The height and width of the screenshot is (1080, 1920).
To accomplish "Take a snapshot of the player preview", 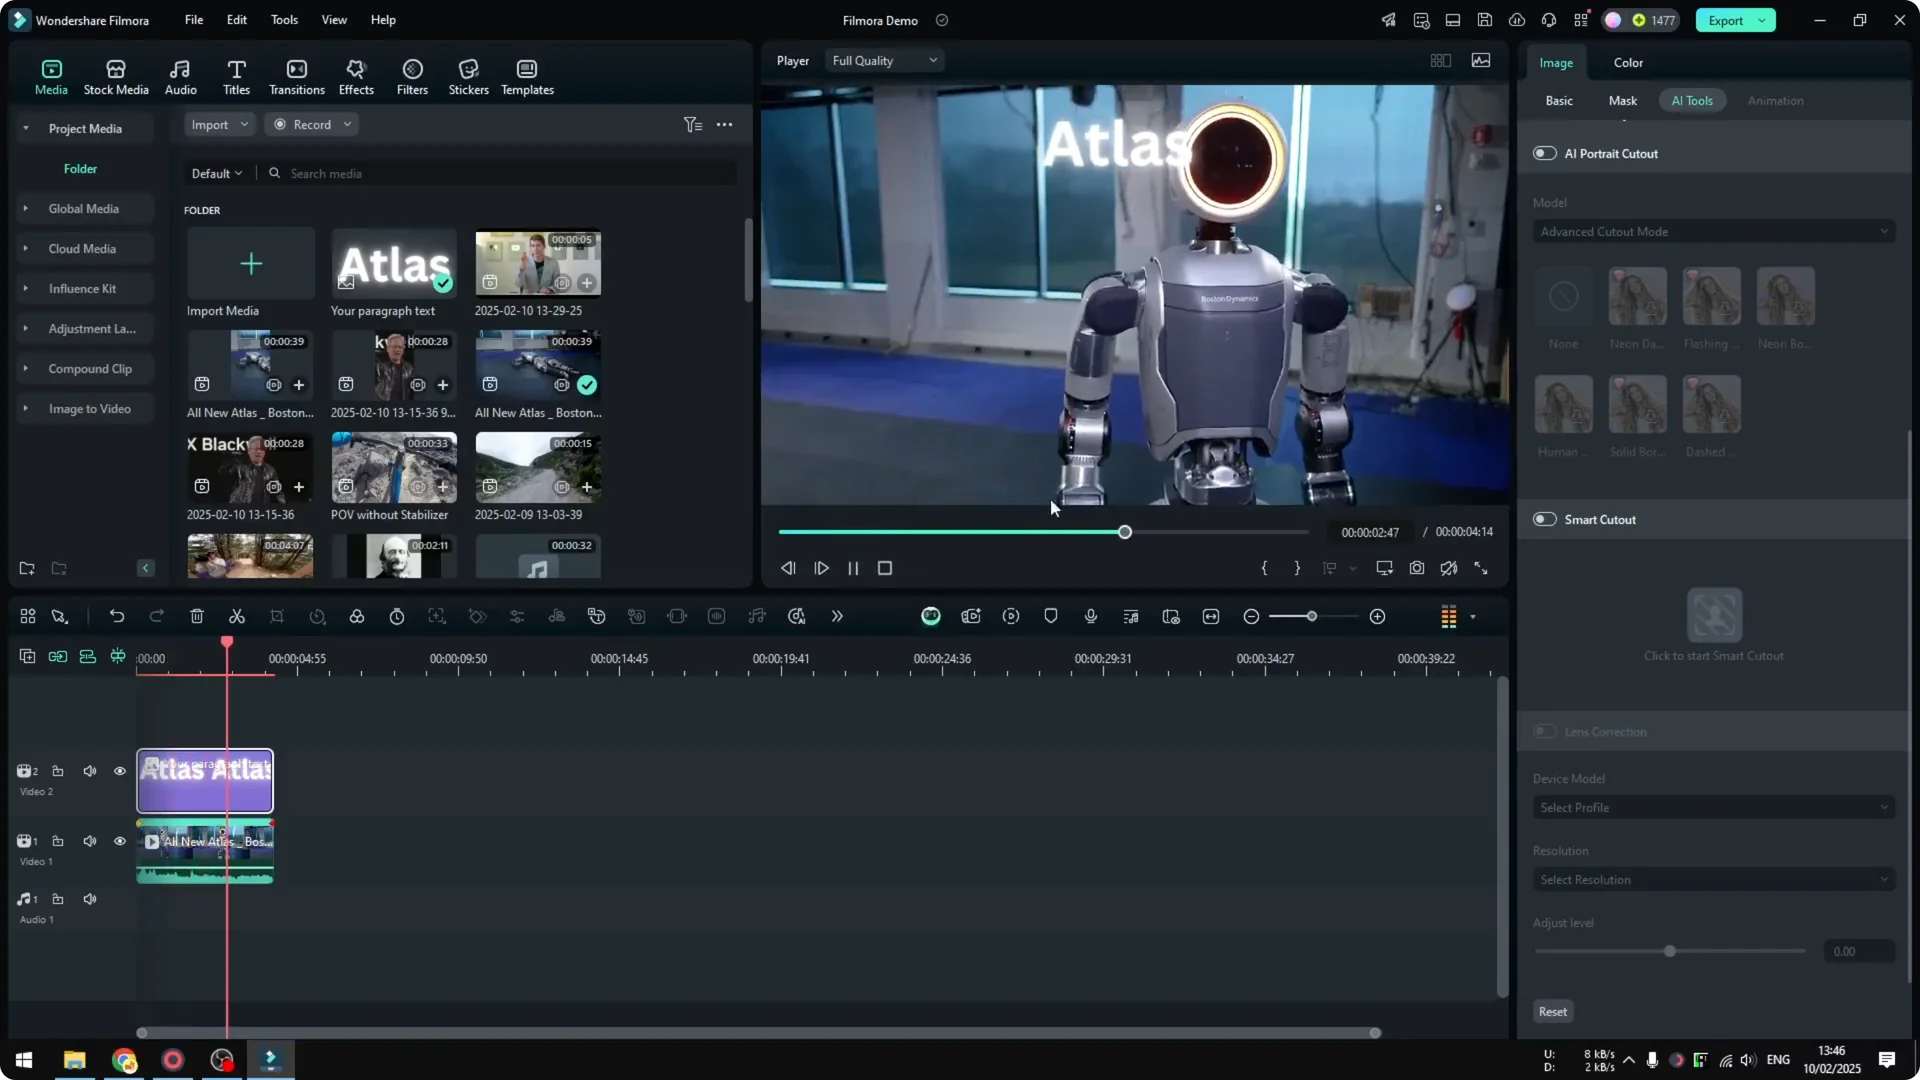I will tap(1416, 568).
